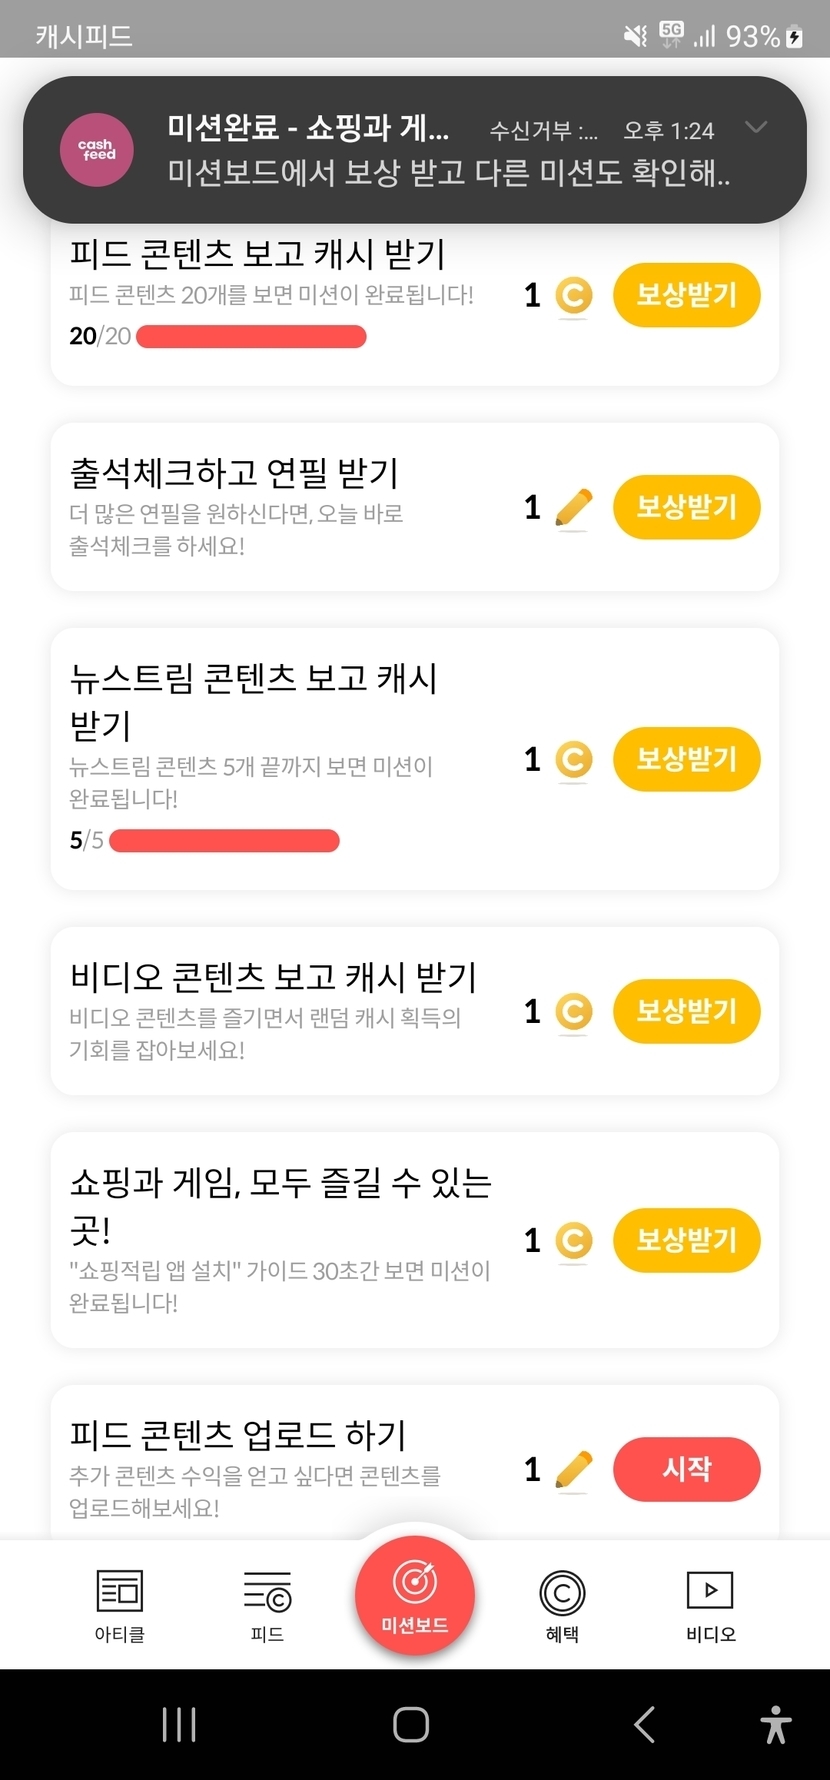Claim reward for 쇼핑과 게임 mission
The width and height of the screenshot is (830, 1780).
(x=686, y=1240)
